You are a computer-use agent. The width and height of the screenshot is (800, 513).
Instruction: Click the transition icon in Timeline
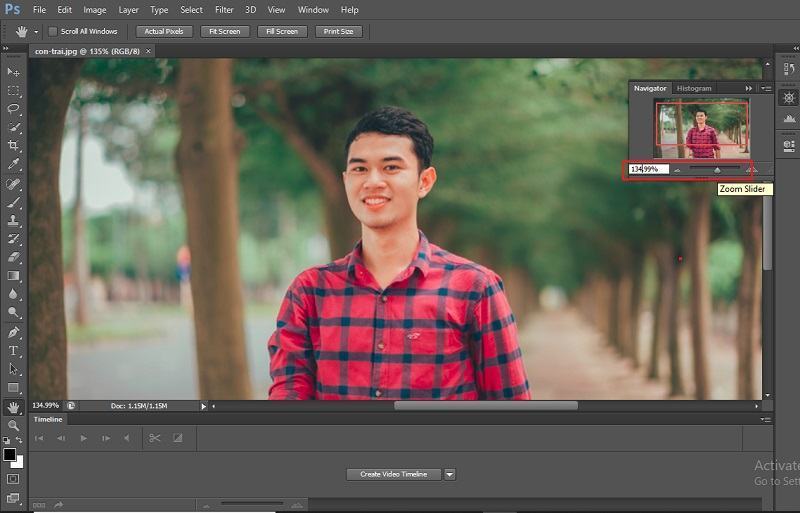178,438
